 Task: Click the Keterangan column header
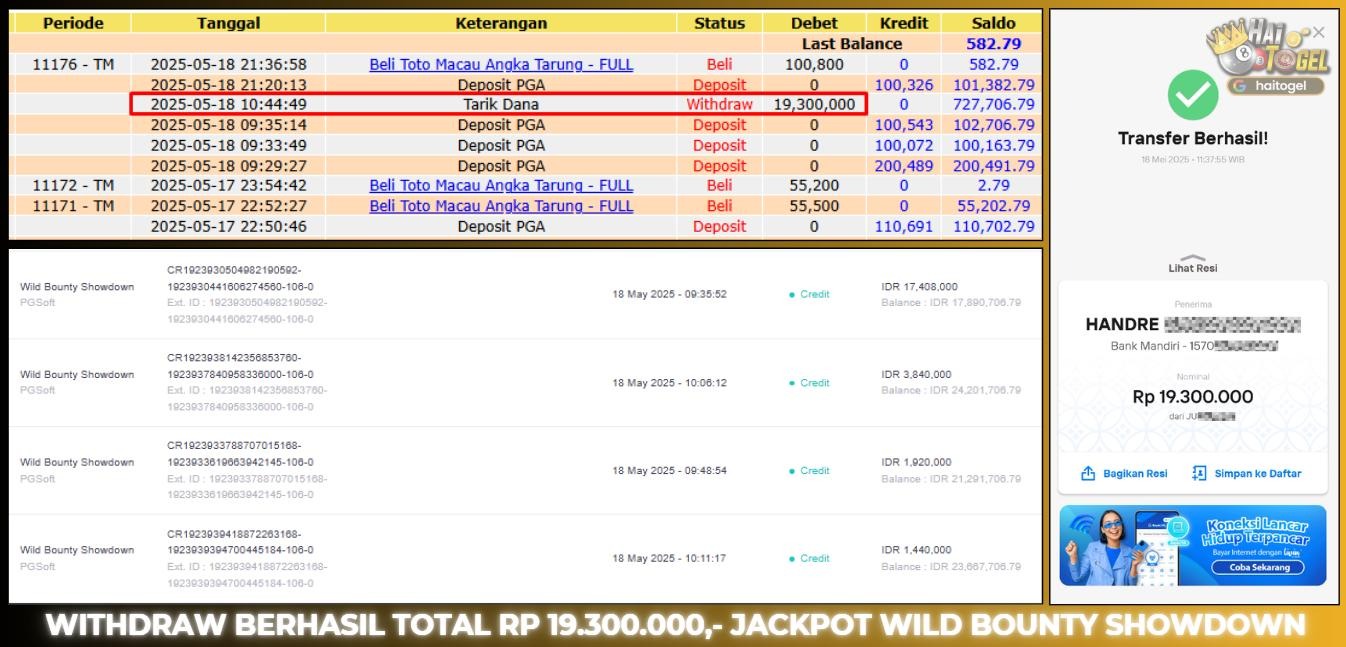point(501,22)
